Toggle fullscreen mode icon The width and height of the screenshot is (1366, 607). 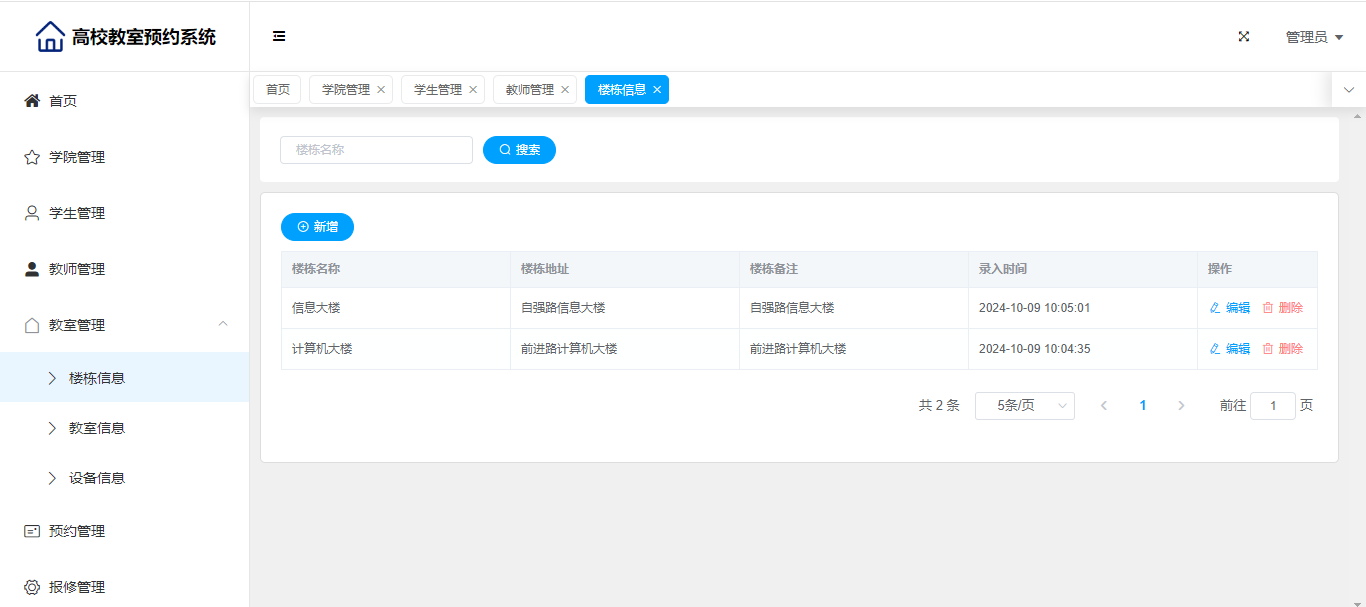1244,37
